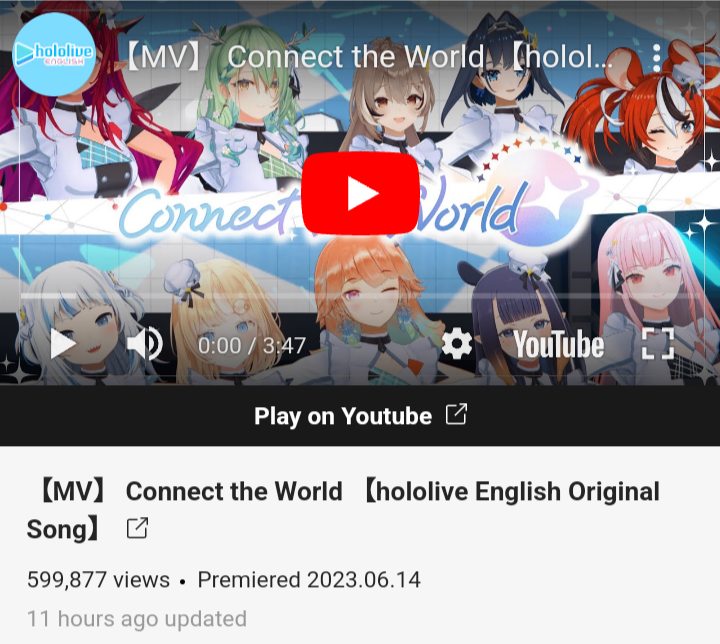This screenshot has height=644, width=720.
Task: Mute the video with the speaker icon
Action: click(145, 344)
